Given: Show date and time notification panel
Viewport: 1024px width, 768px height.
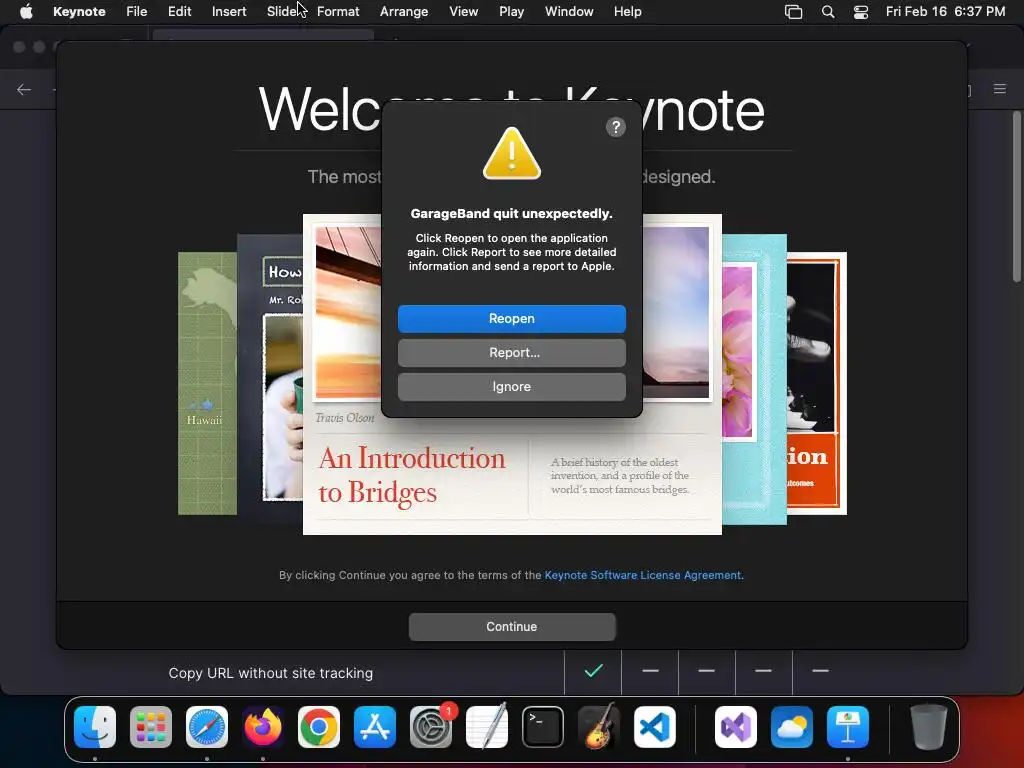Looking at the screenshot, I should tap(945, 12).
